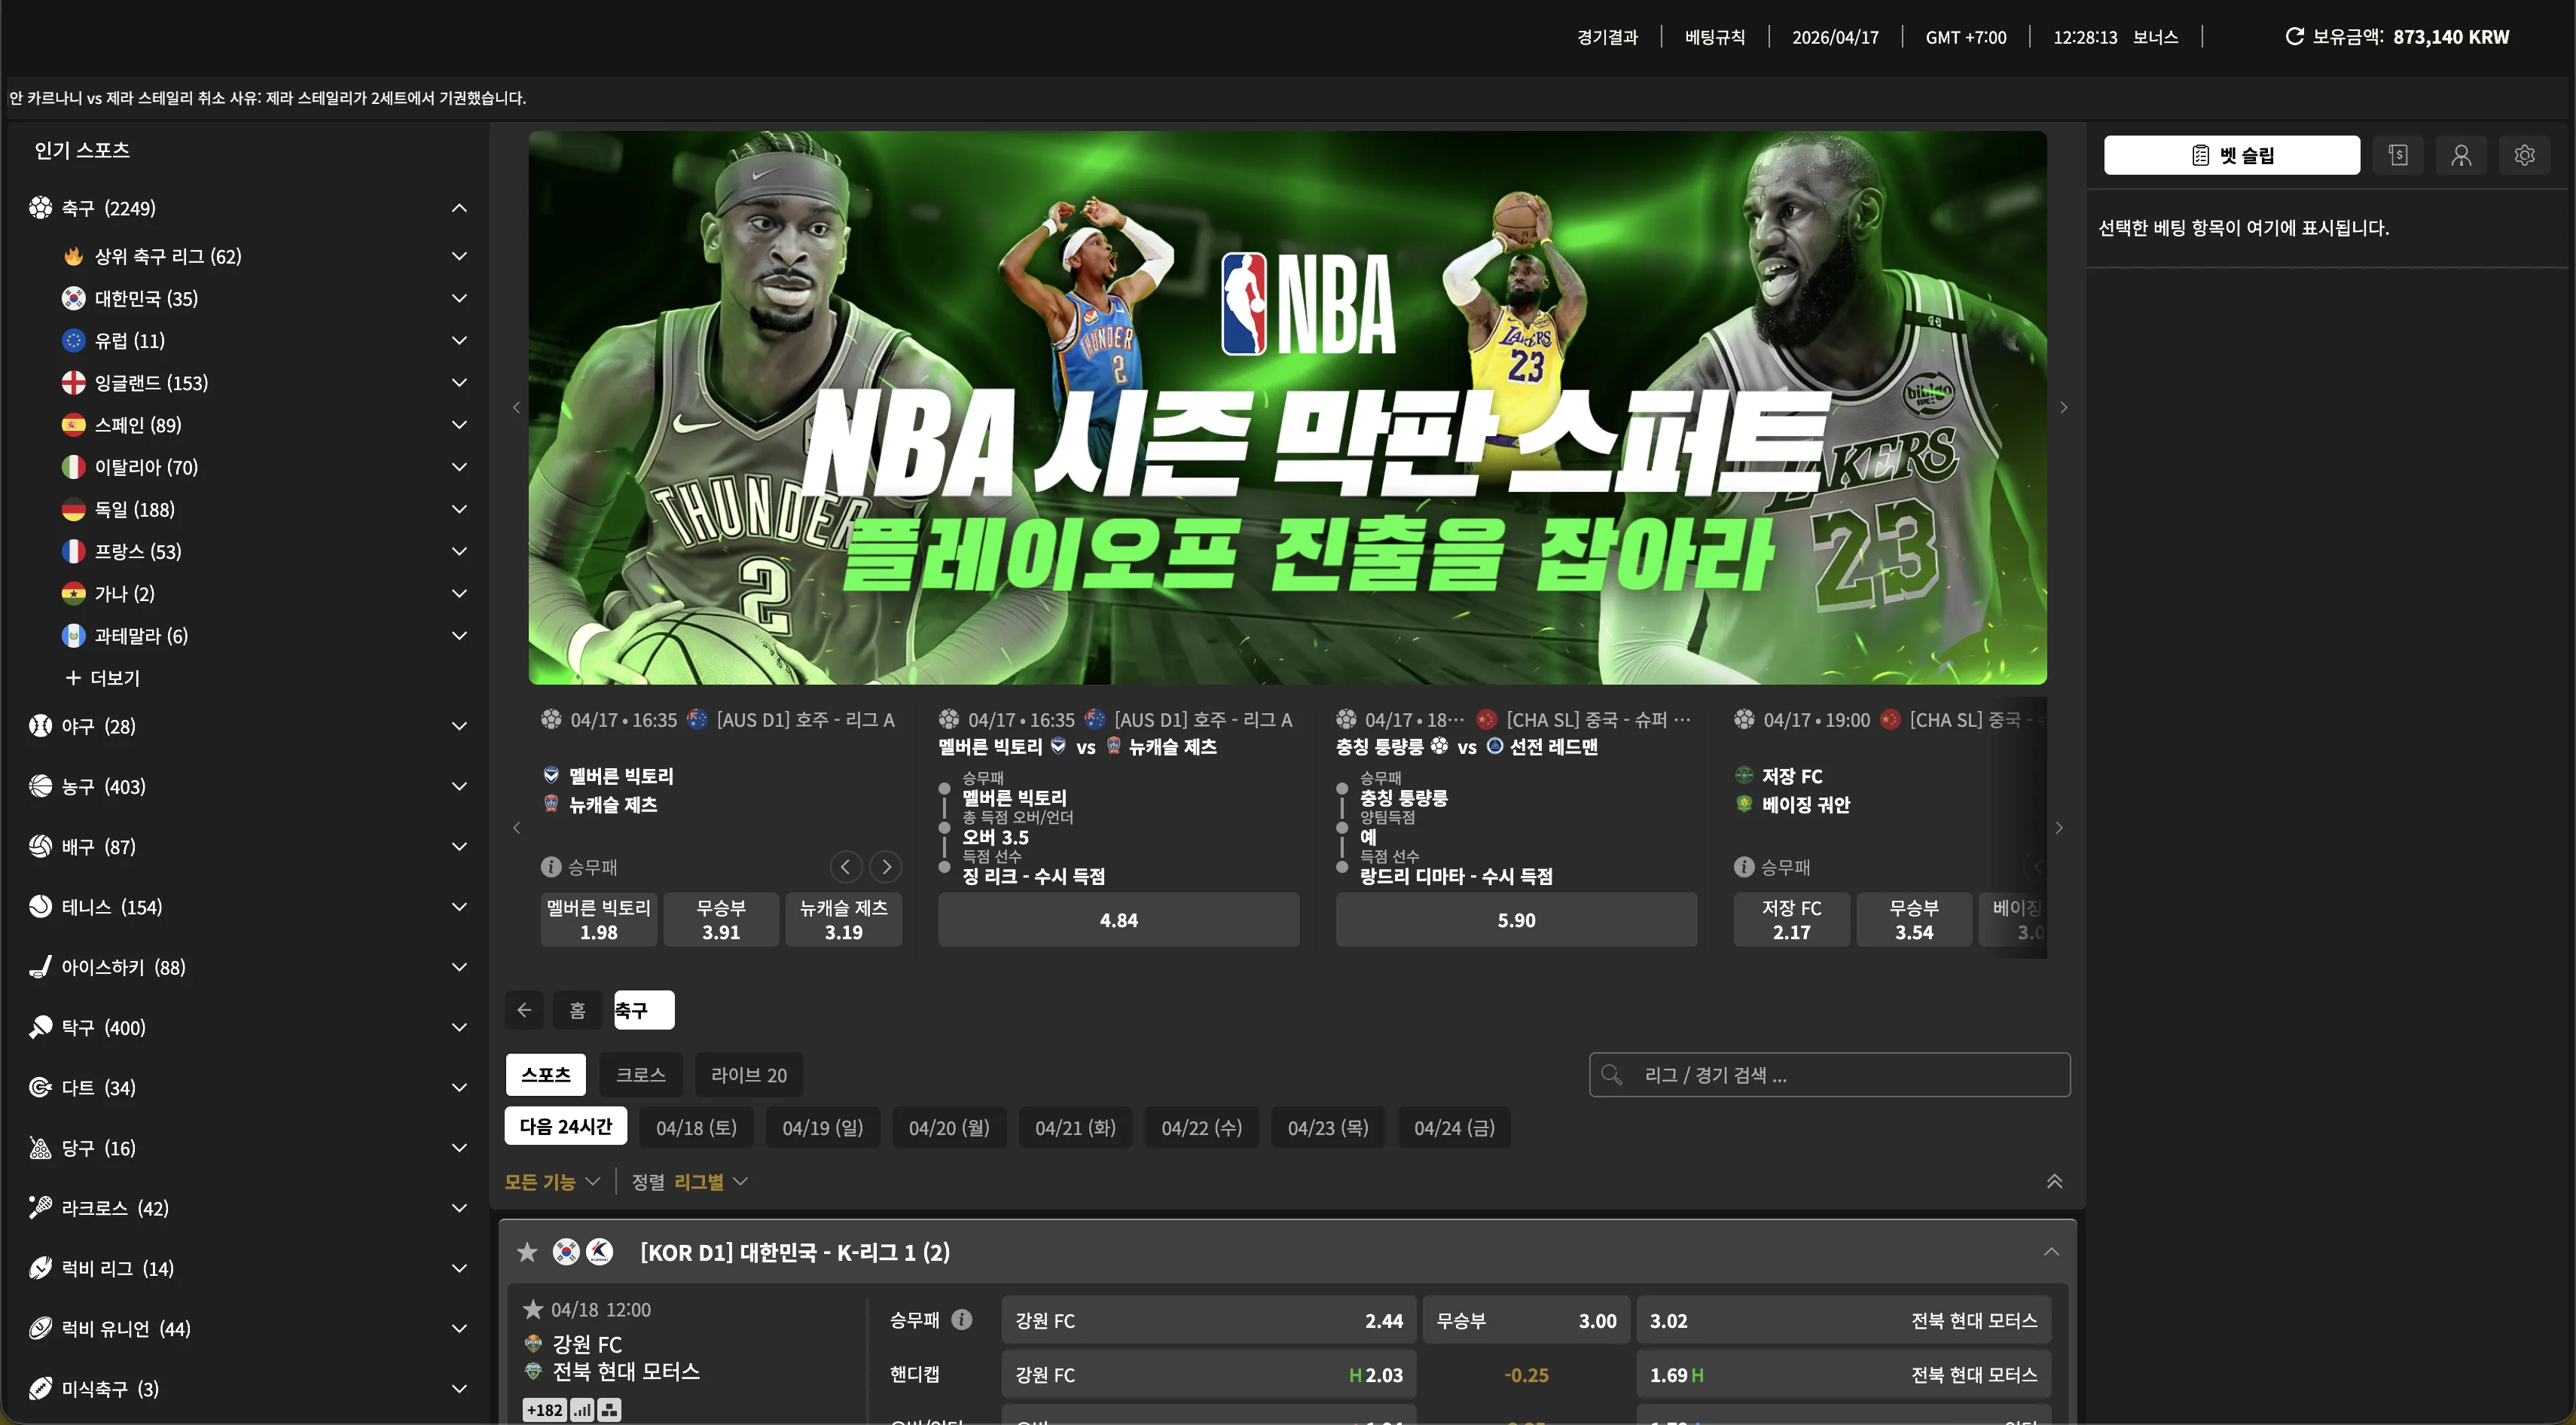Advance to the next banner slide

[x=2063, y=408]
